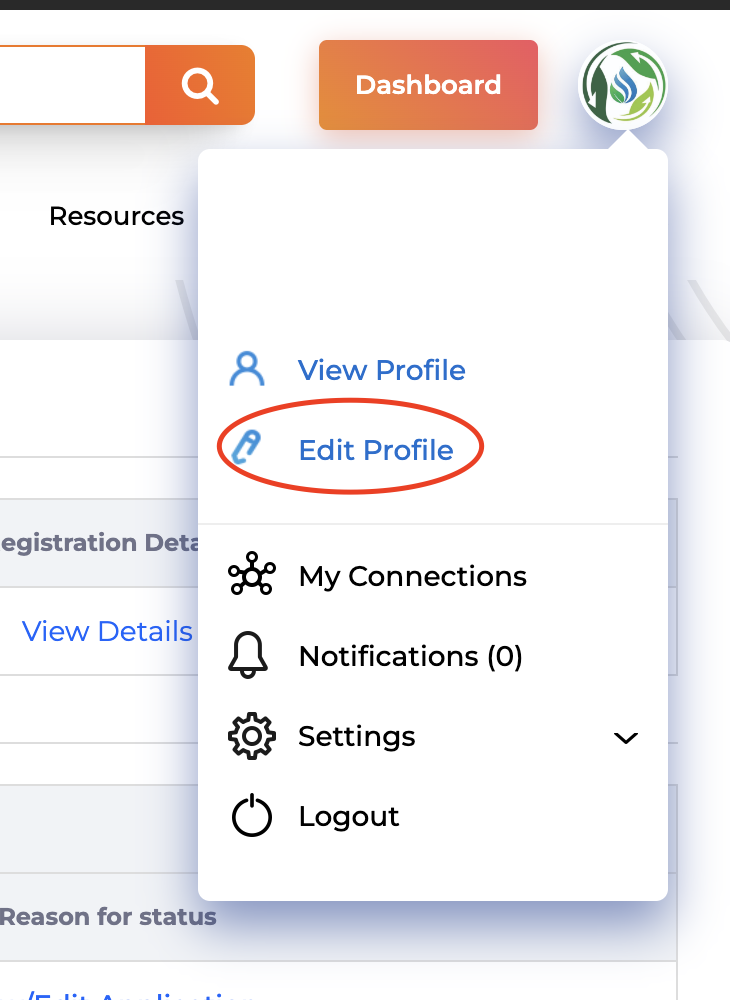The width and height of the screenshot is (730, 1000).
Task: Select Notifications (0) menu item
Action: coord(410,656)
